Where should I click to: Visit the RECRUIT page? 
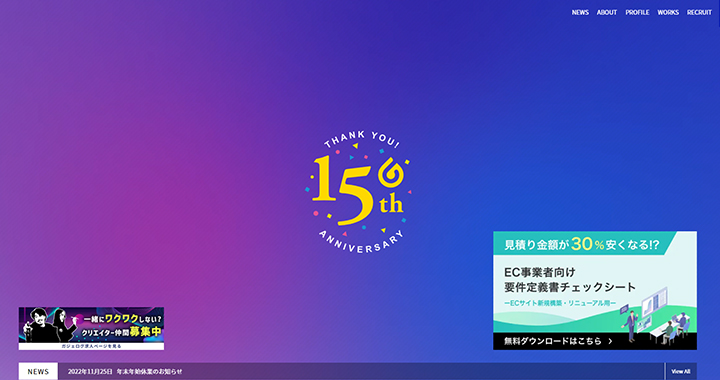pos(699,12)
